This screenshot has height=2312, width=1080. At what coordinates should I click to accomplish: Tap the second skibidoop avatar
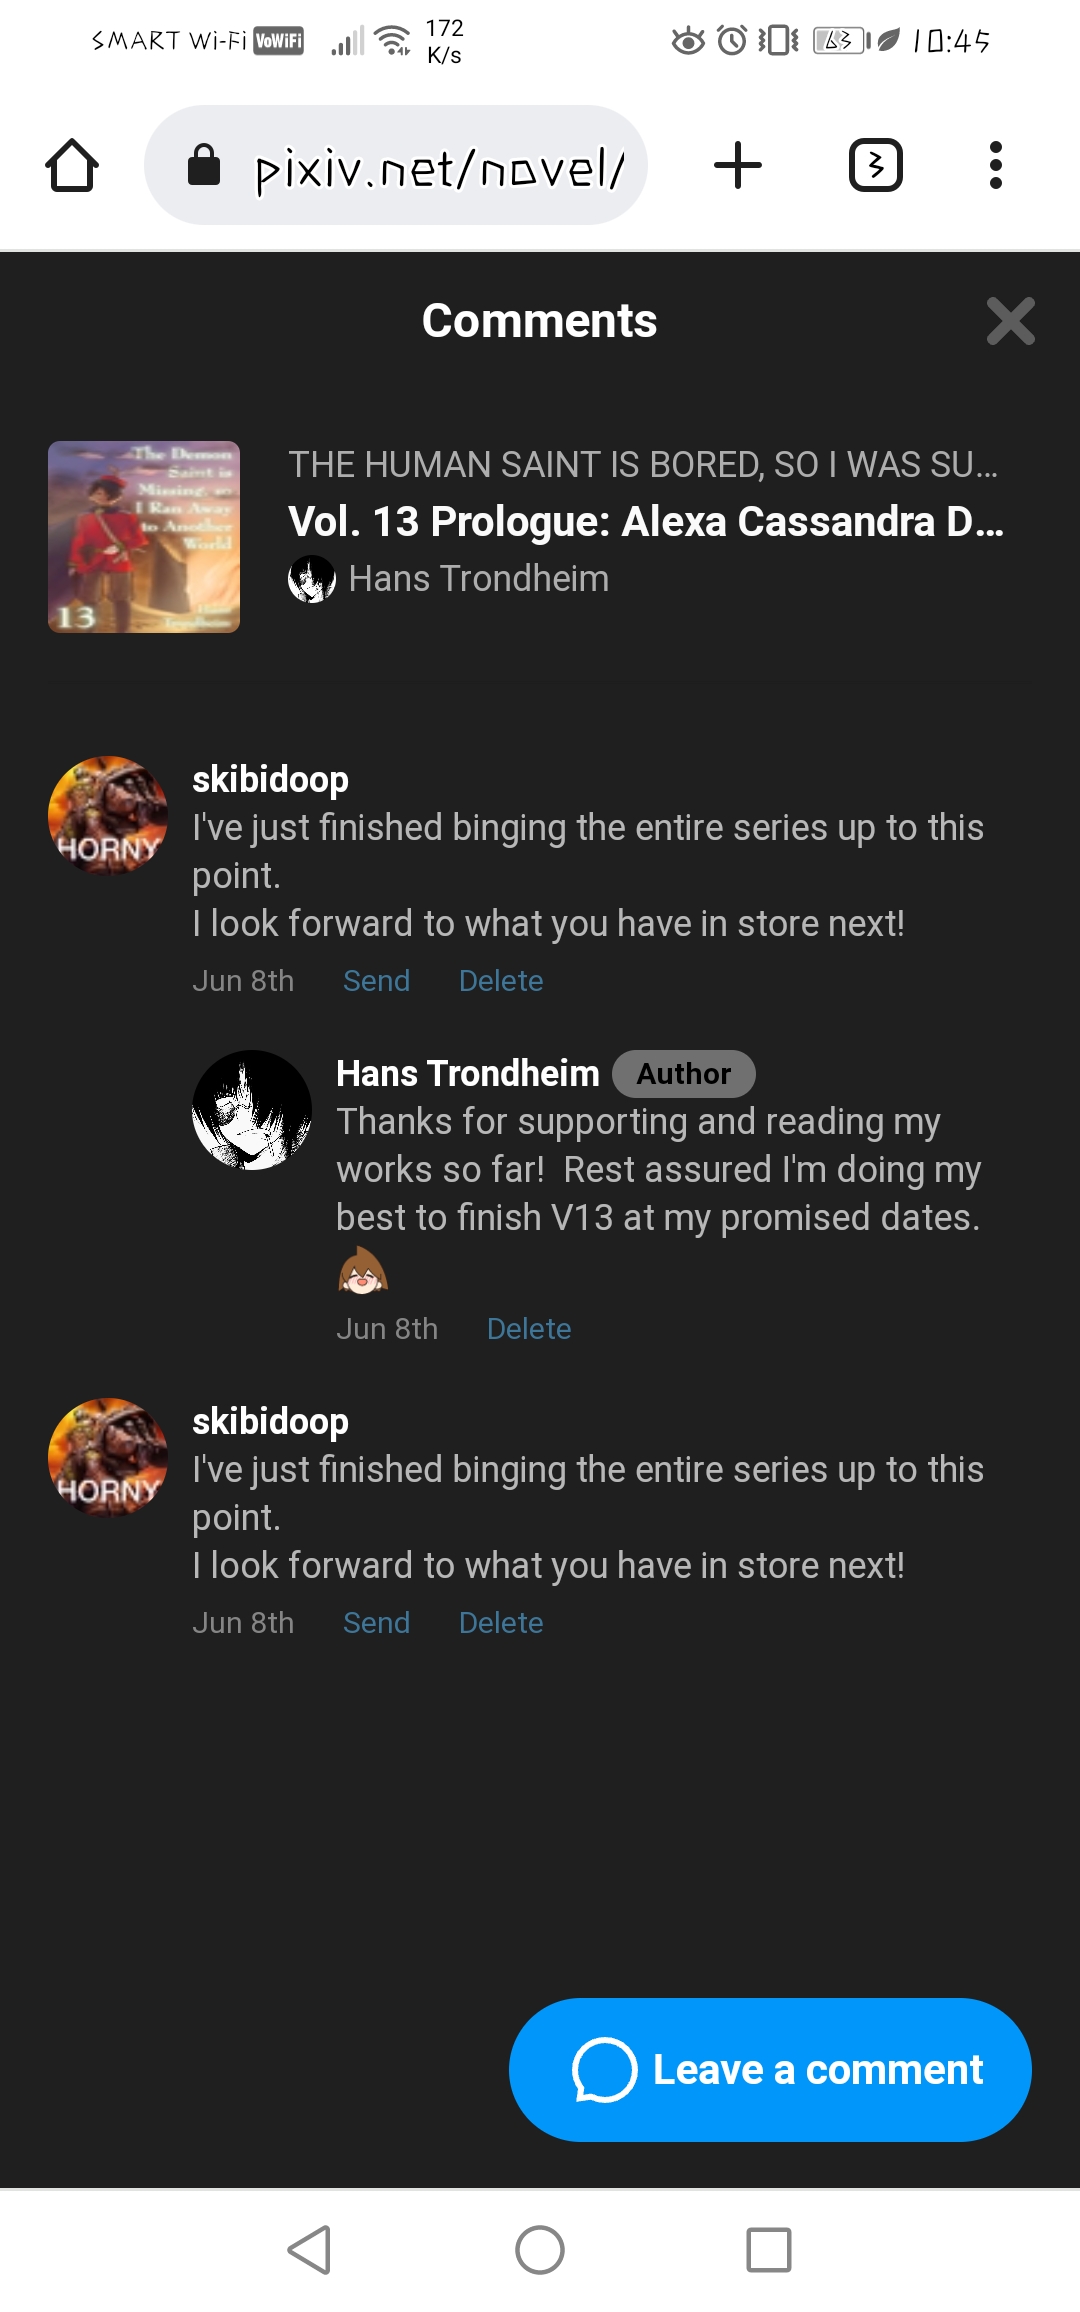coord(108,1457)
